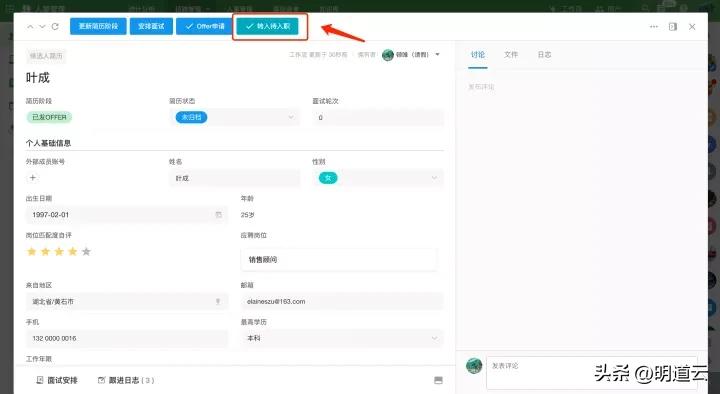
Task: Click the 转入待入职 button
Action: pyautogui.click(x=268, y=26)
